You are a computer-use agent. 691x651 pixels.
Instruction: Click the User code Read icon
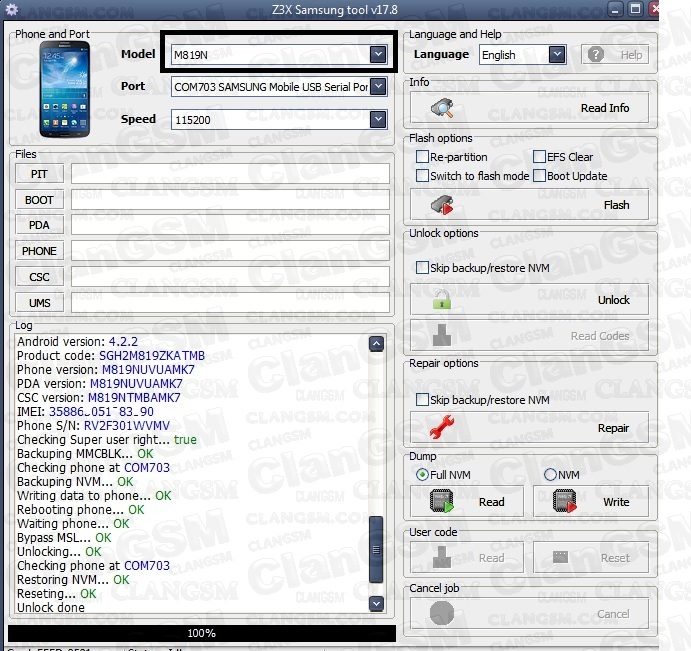tap(442, 558)
